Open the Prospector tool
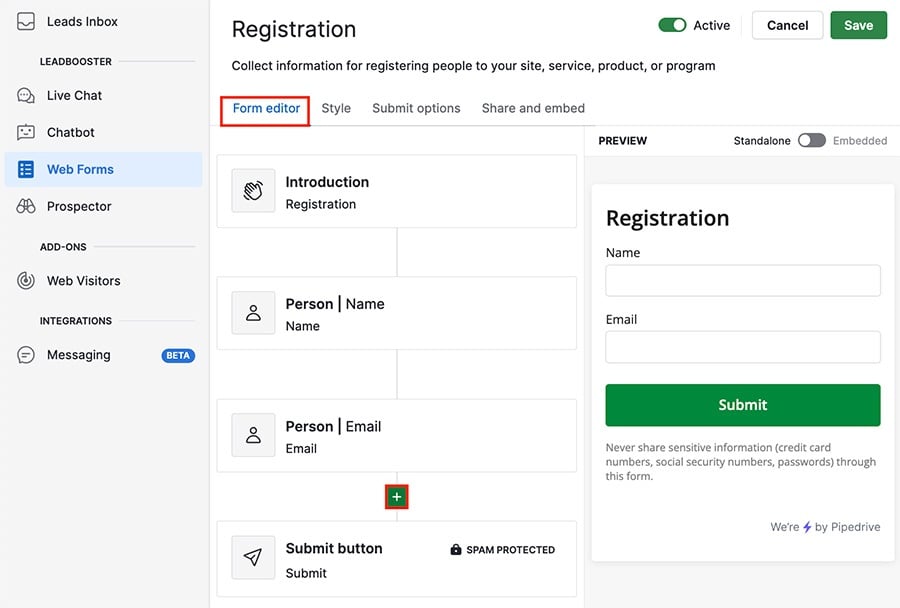The image size is (900, 608). click(80, 206)
